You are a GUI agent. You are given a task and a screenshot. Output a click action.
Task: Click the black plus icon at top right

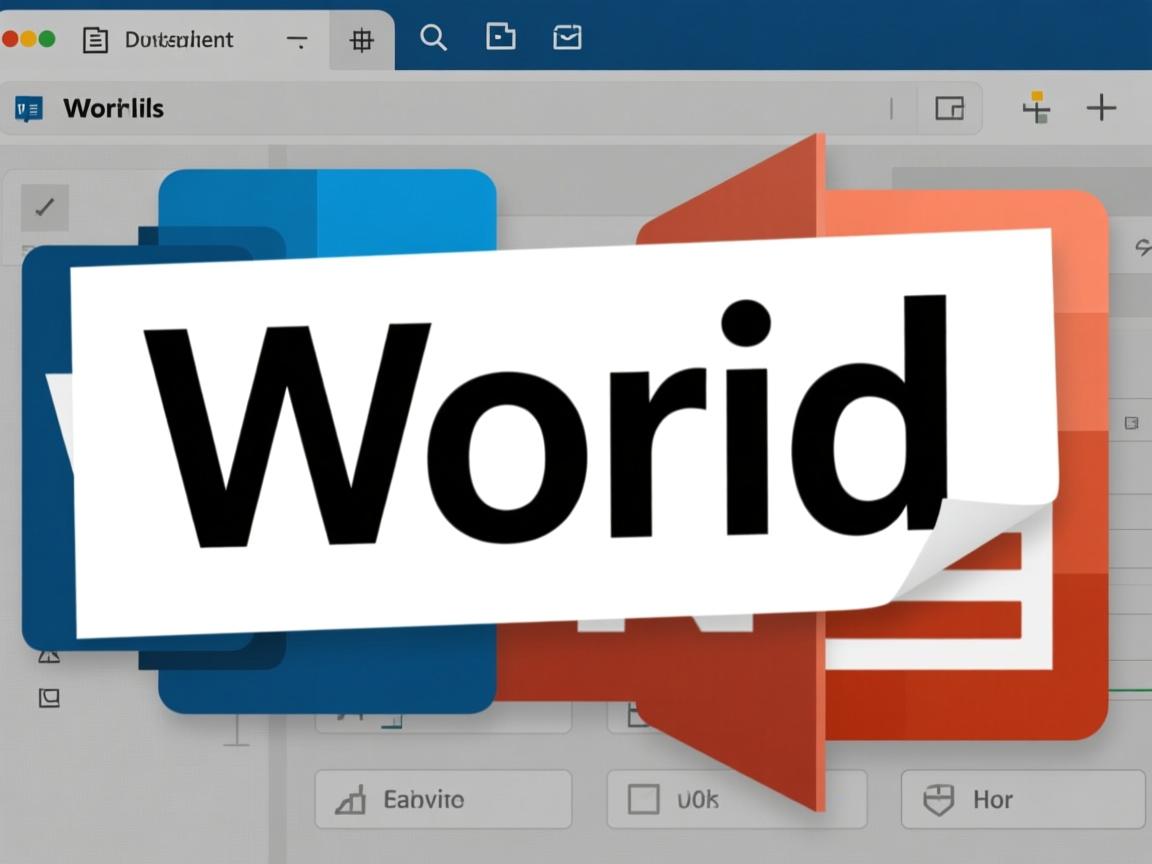pos(1101,107)
